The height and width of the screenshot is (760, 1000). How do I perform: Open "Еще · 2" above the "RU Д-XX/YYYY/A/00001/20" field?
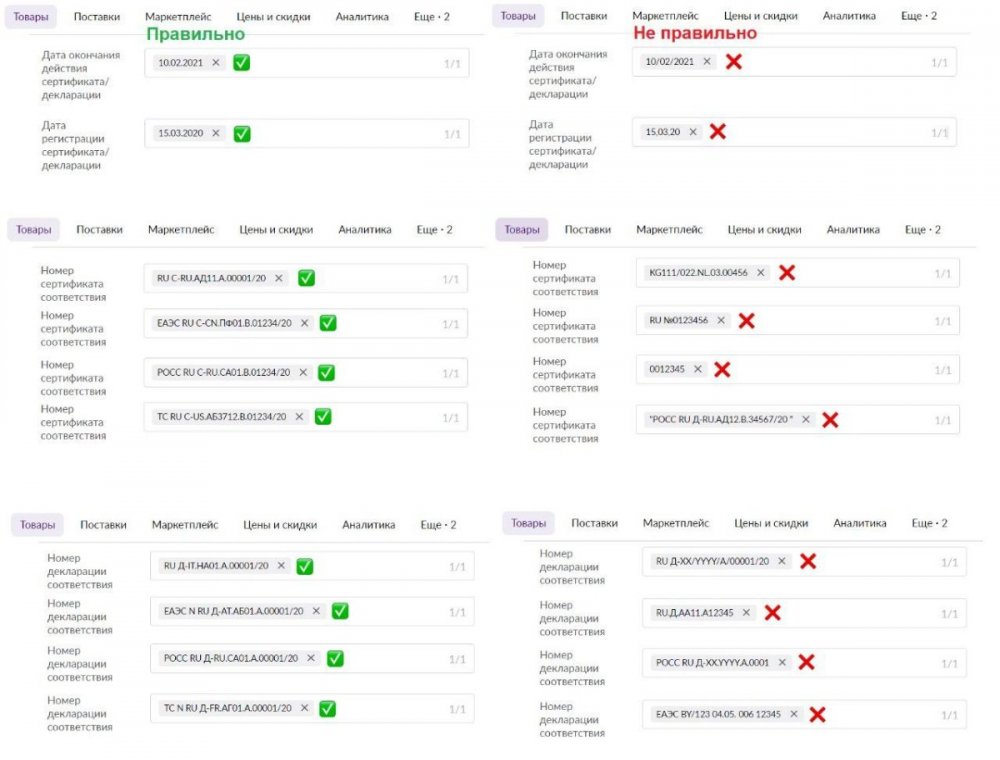pyautogui.click(x=929, y=523)
